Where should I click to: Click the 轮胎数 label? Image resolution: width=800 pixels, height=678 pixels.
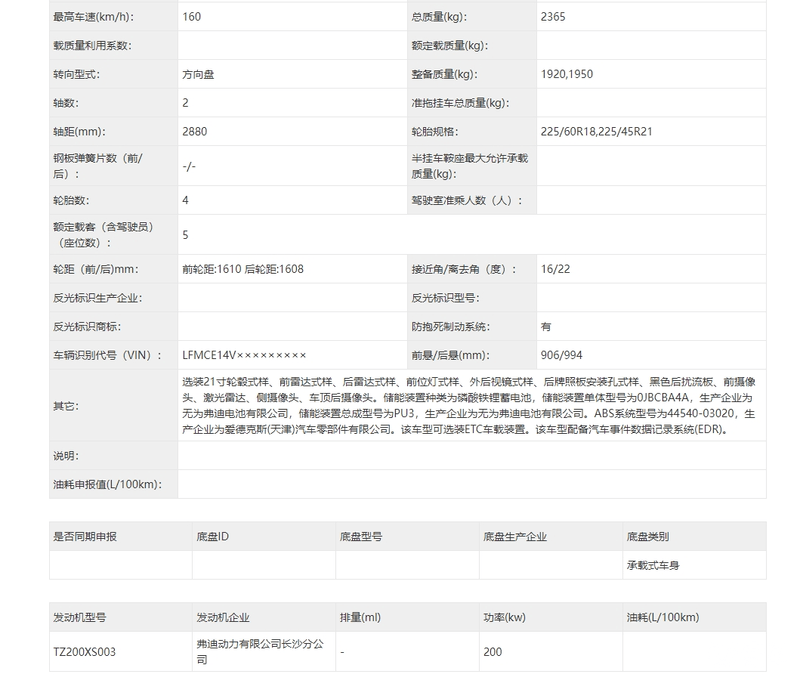coord(71,200)
